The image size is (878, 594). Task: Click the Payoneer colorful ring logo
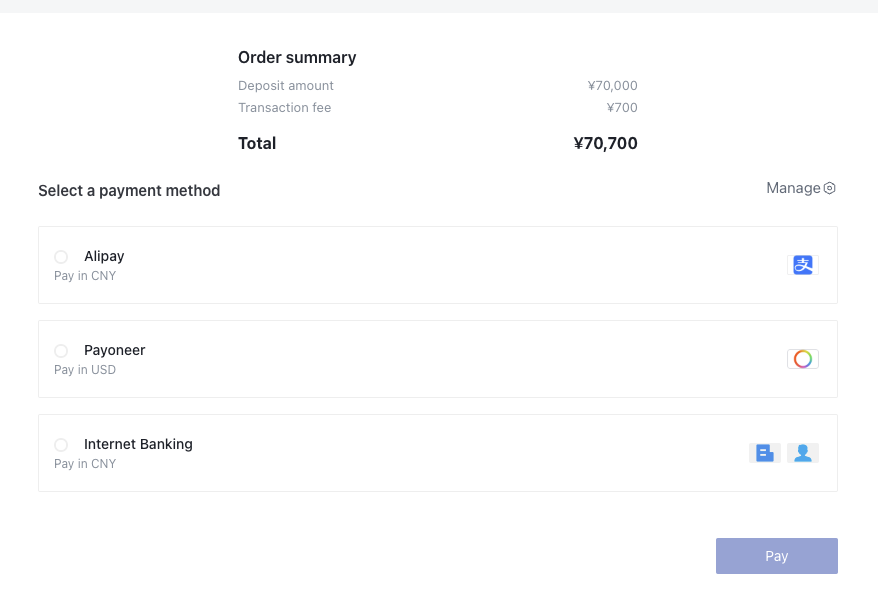pyautogui.click(x=802, y=359)
